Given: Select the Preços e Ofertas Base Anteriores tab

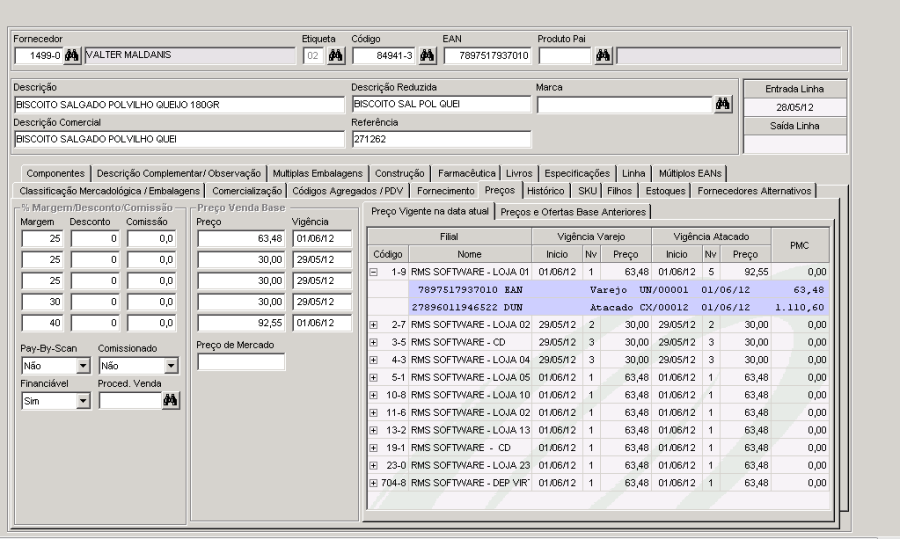Looking at the screenshot, I should 574,211.
